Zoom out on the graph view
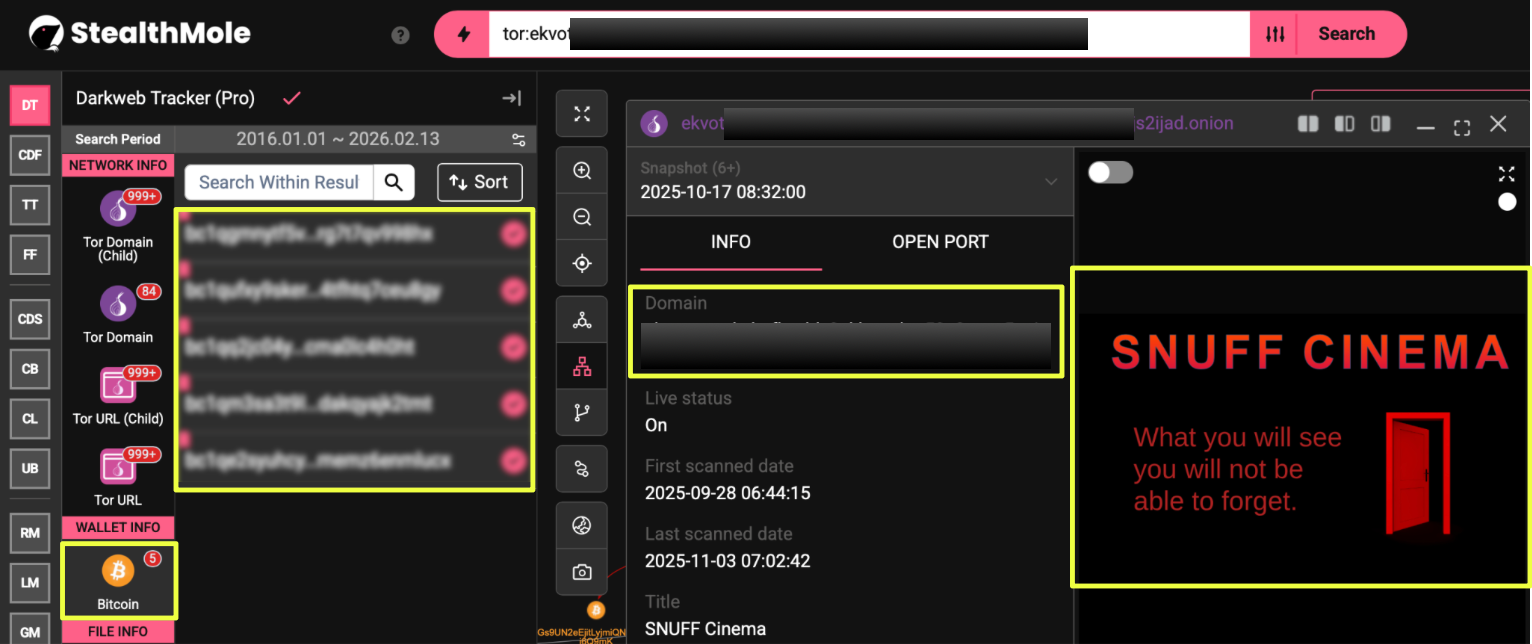1532x644 pixels. (582, 217)
